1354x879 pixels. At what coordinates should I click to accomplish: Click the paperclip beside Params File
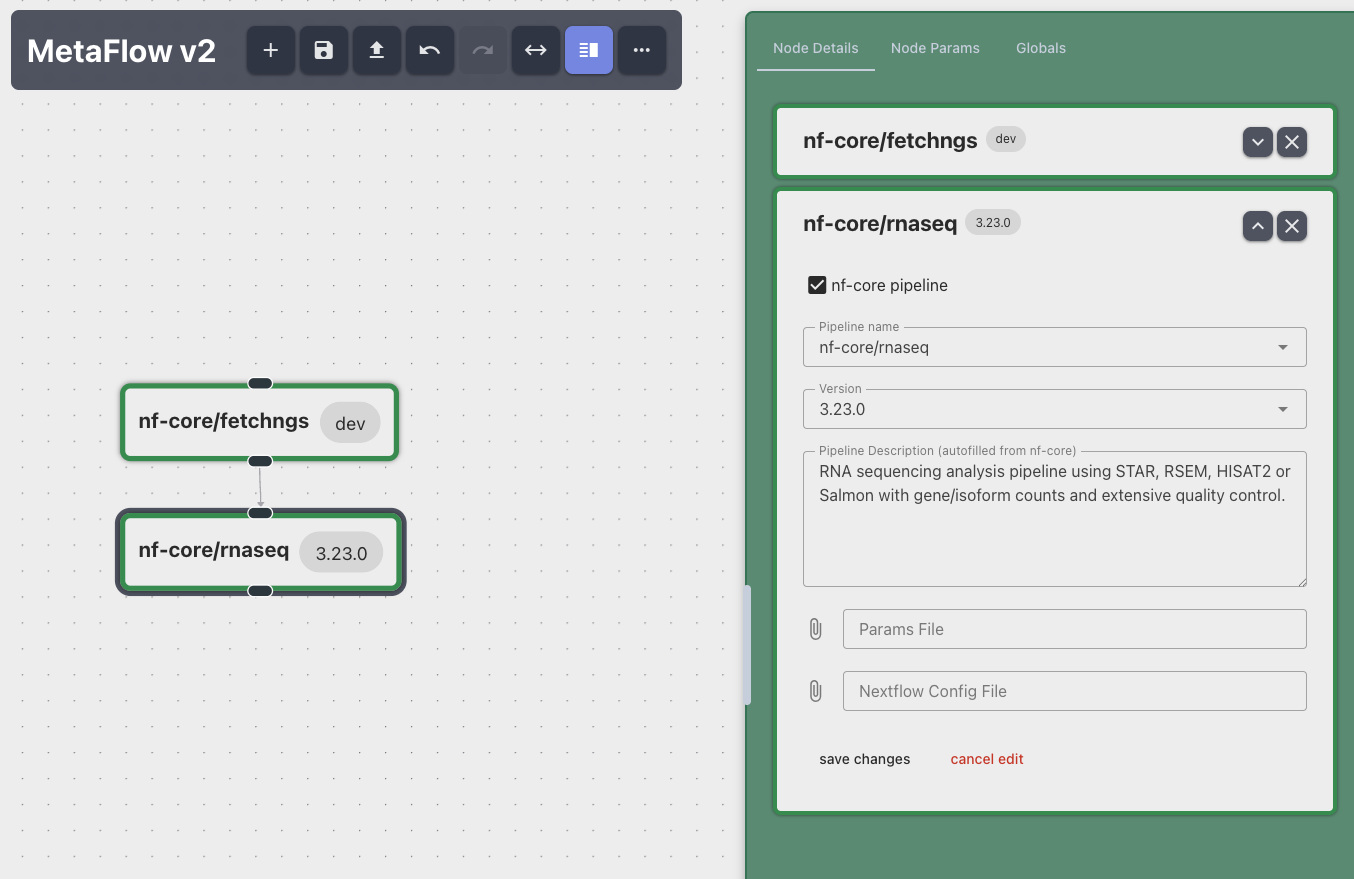(x=816, y=629)
